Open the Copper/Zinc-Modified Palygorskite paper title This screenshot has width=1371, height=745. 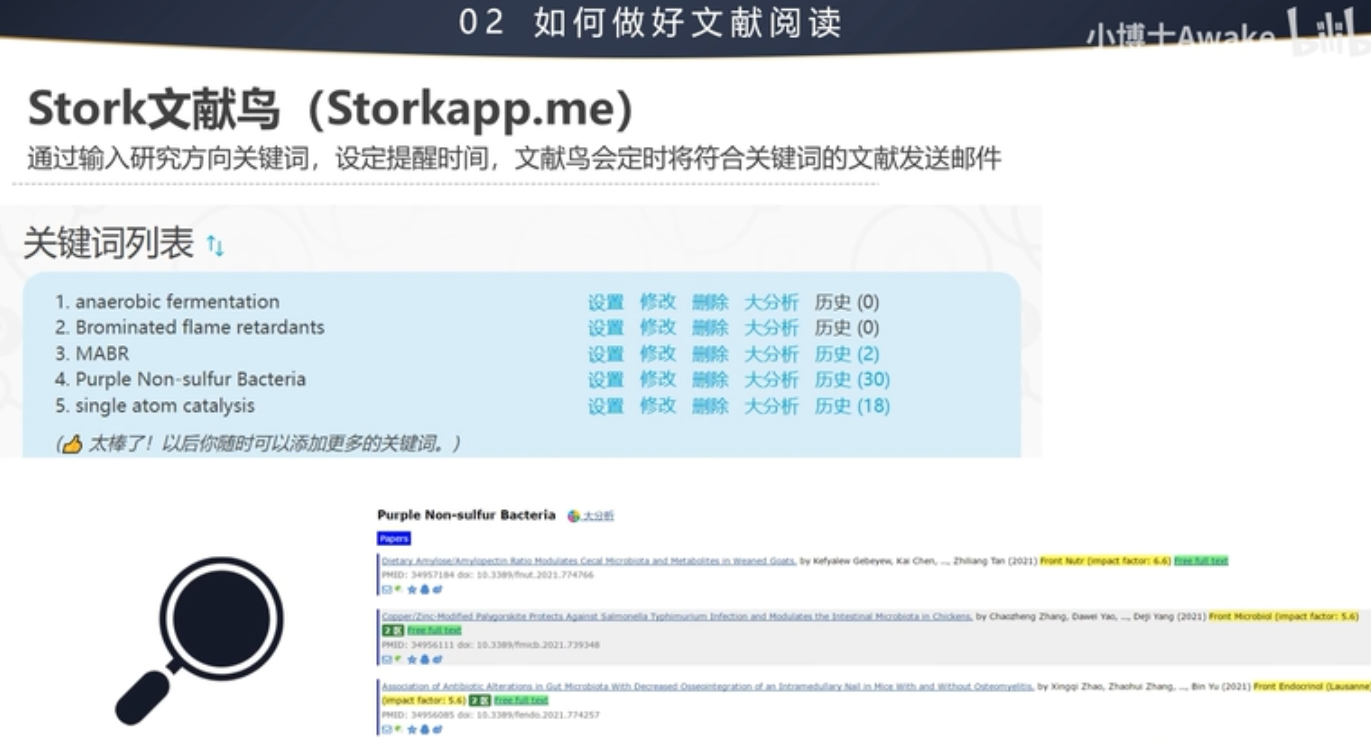point(677,617)
